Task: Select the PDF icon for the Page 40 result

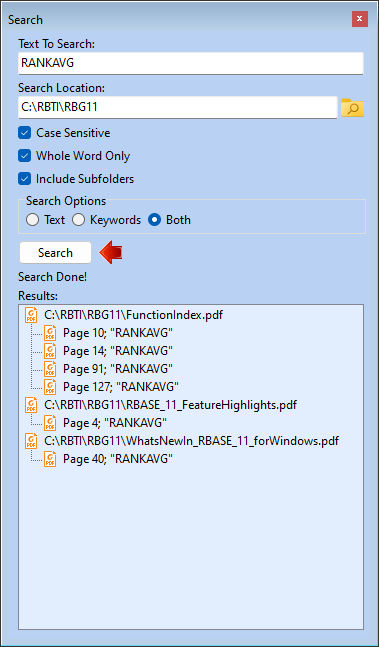Action: click(x=50, y=458)
